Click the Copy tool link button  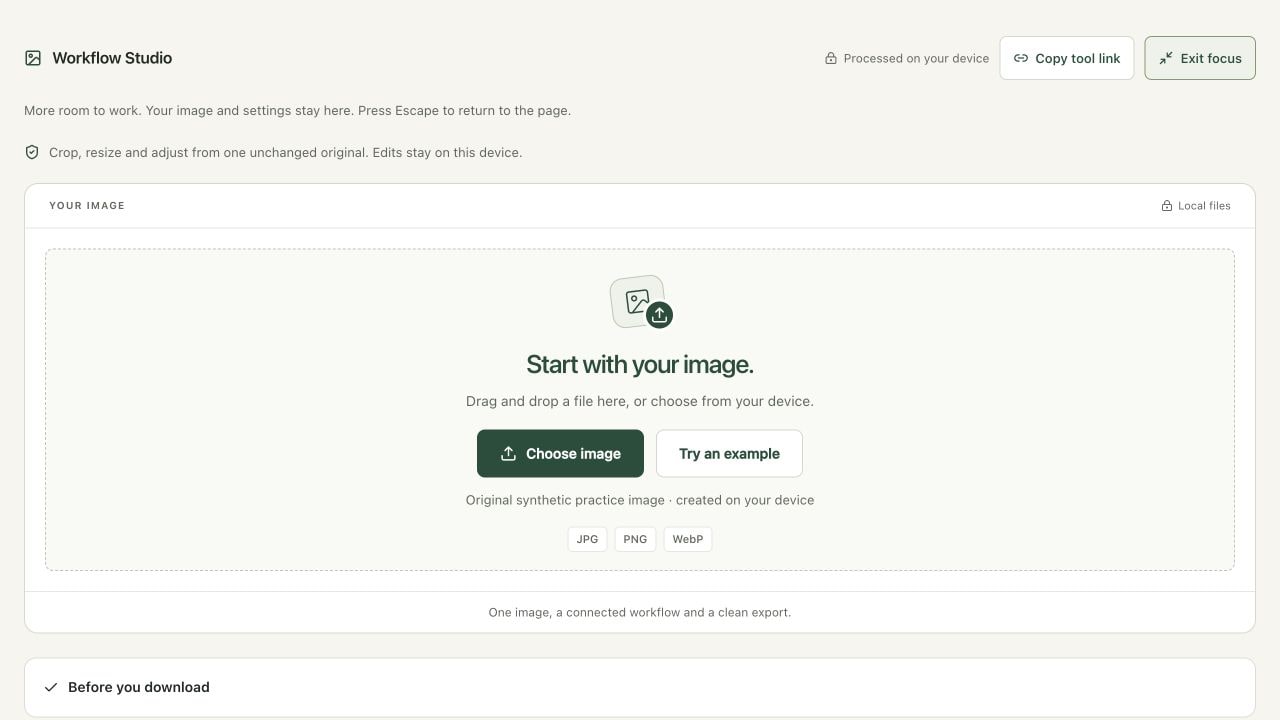1066,58
